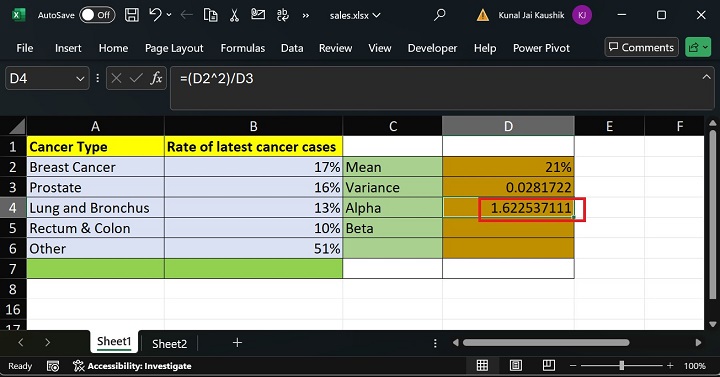Open the sales.xlsx file name dropdown
Image resolution: width=720 pixels, height=377 pixels.
pyautogui.click(x=355, y=16)
